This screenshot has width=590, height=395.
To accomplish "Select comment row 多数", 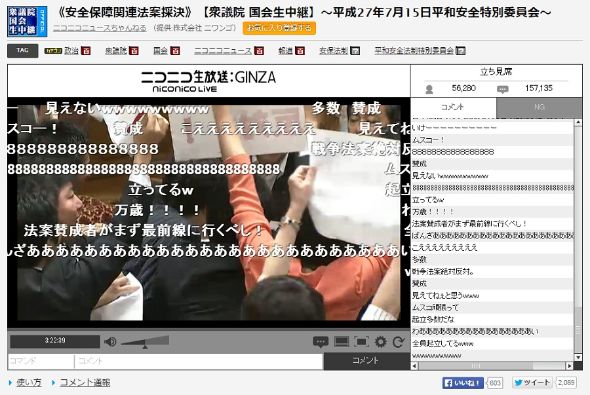I will (x=492, y=260).
